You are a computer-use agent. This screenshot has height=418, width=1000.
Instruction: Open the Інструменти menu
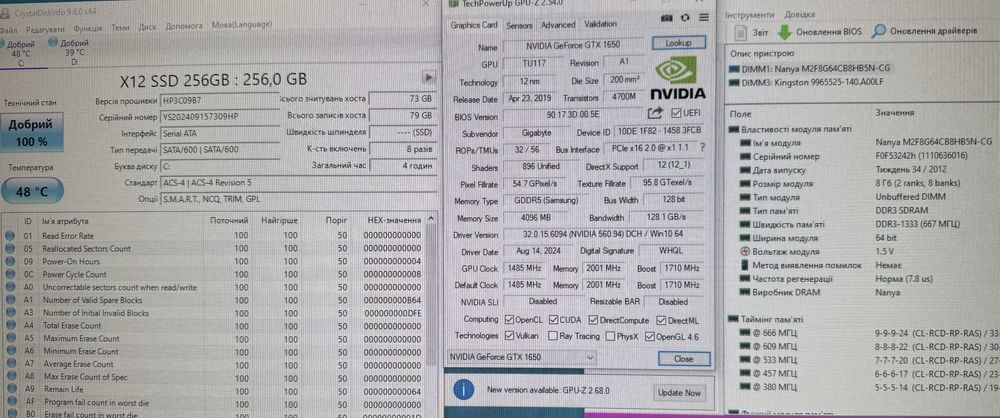click(x=749, y=15)
